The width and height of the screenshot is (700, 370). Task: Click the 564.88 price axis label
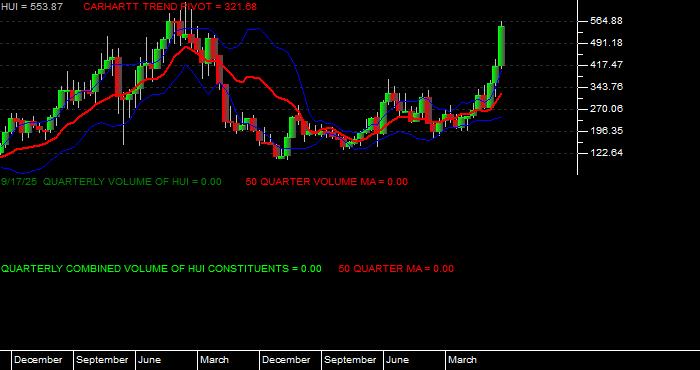[606, 21]
